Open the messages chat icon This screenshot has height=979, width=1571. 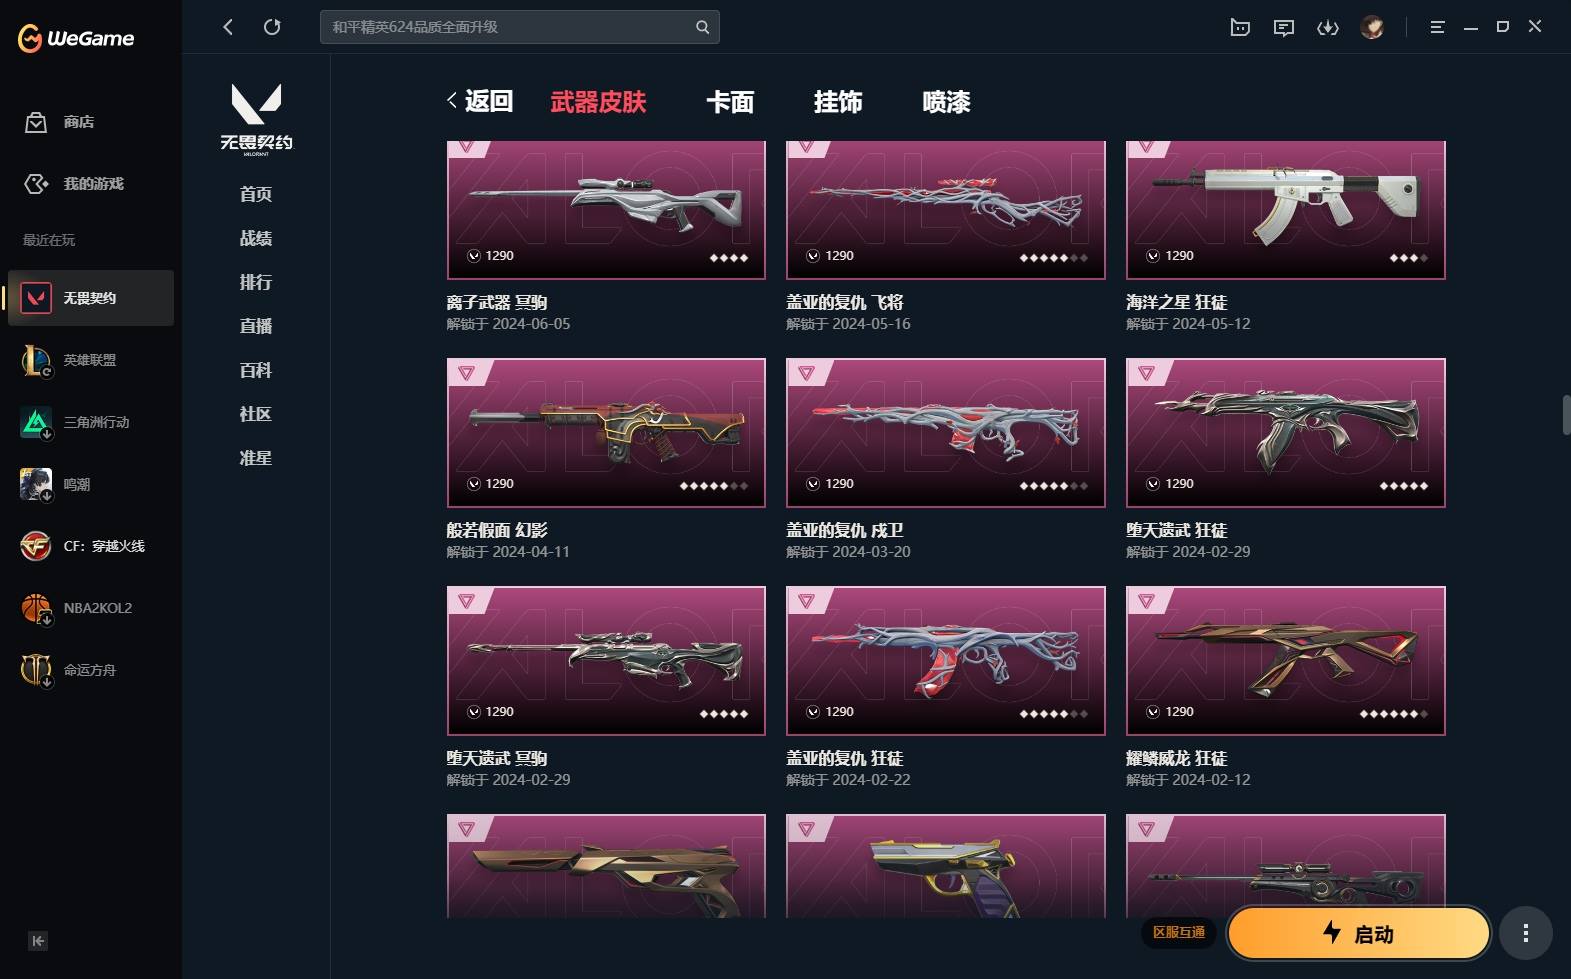click(x=1283, y=28)
